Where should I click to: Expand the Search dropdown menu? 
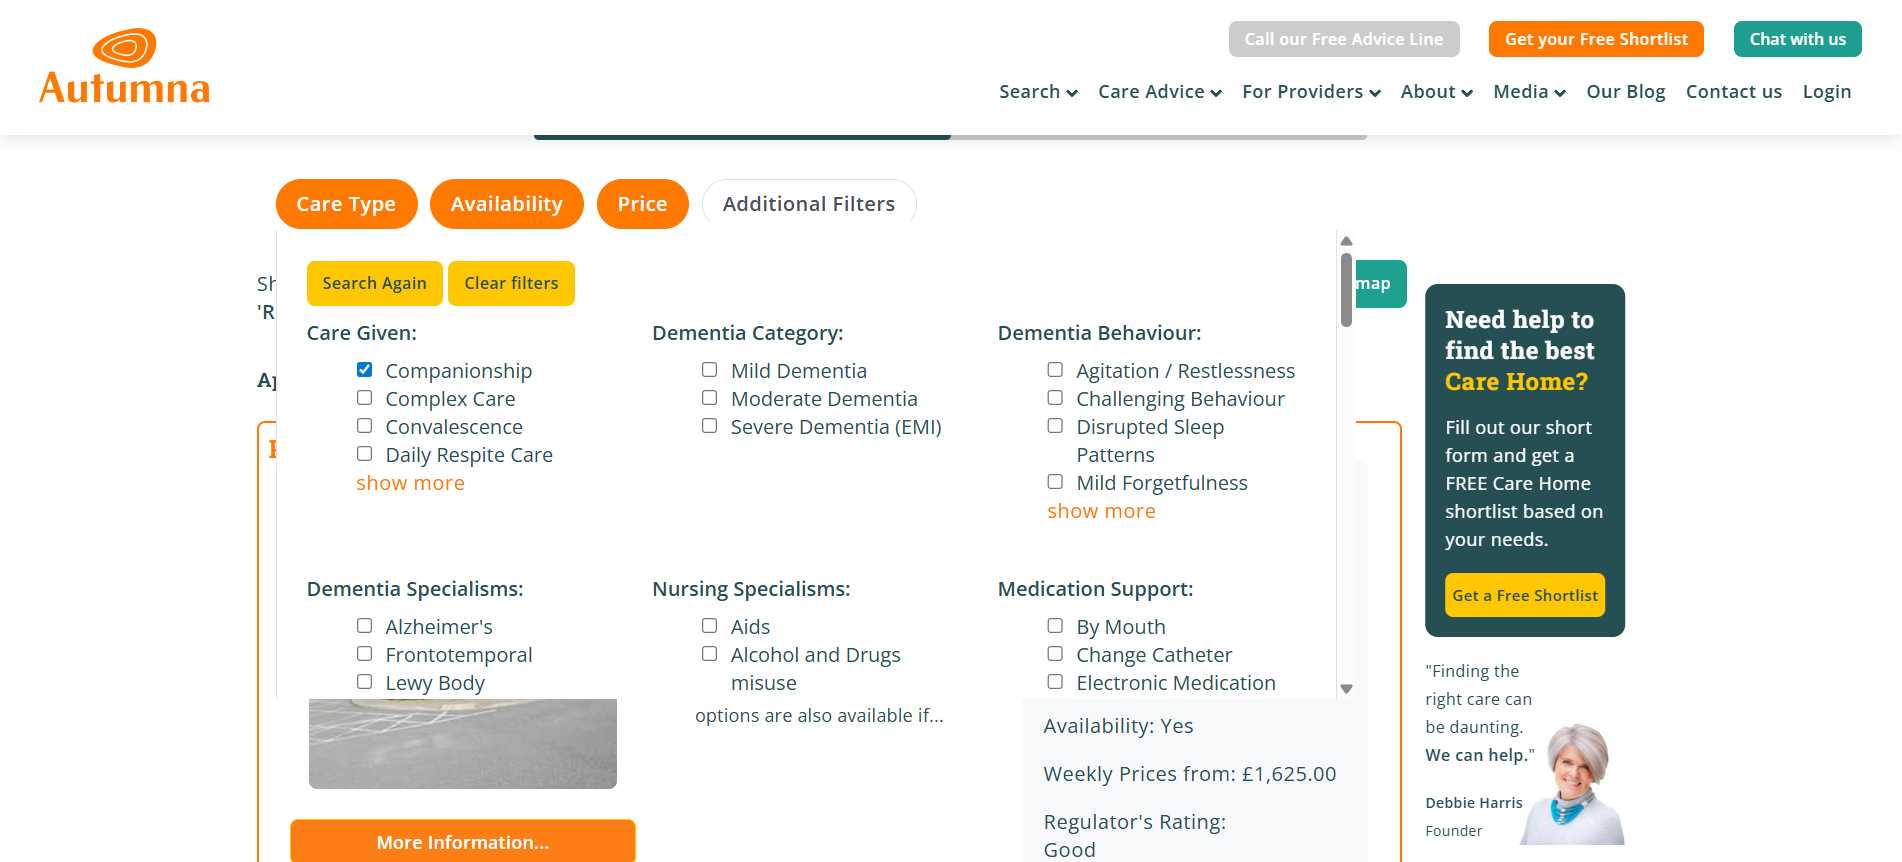tap(1037, 92)
